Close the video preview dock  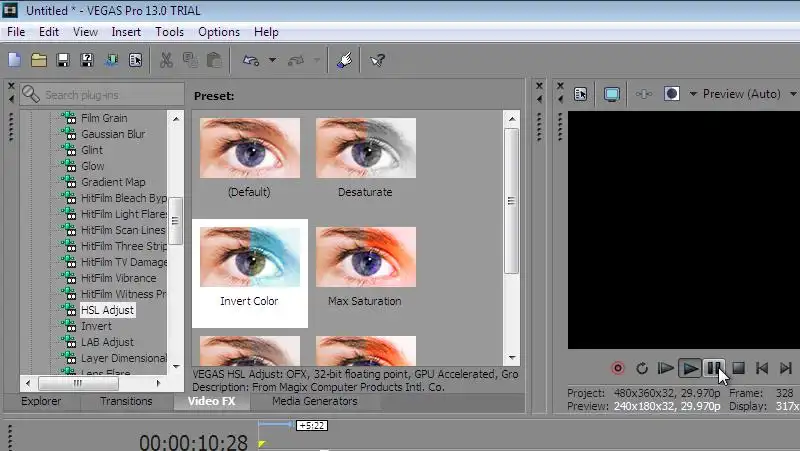click(x=560, y=86)
